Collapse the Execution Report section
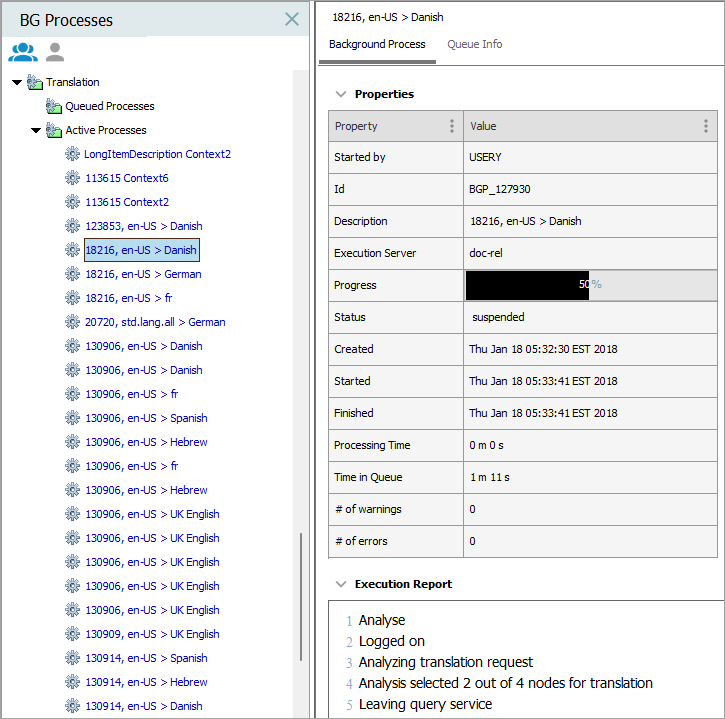This screenshot has height=719, width=725. point(341,584)
